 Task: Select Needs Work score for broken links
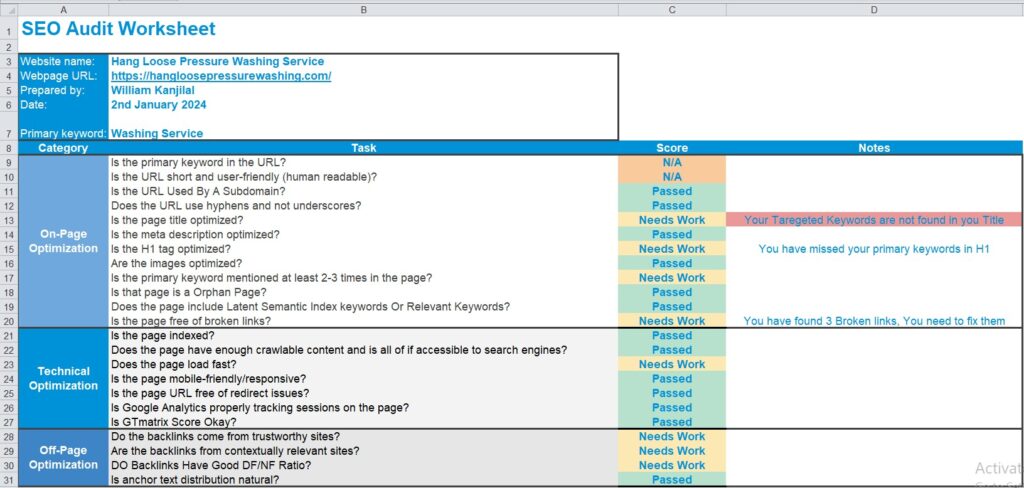[x=672, y=321]
